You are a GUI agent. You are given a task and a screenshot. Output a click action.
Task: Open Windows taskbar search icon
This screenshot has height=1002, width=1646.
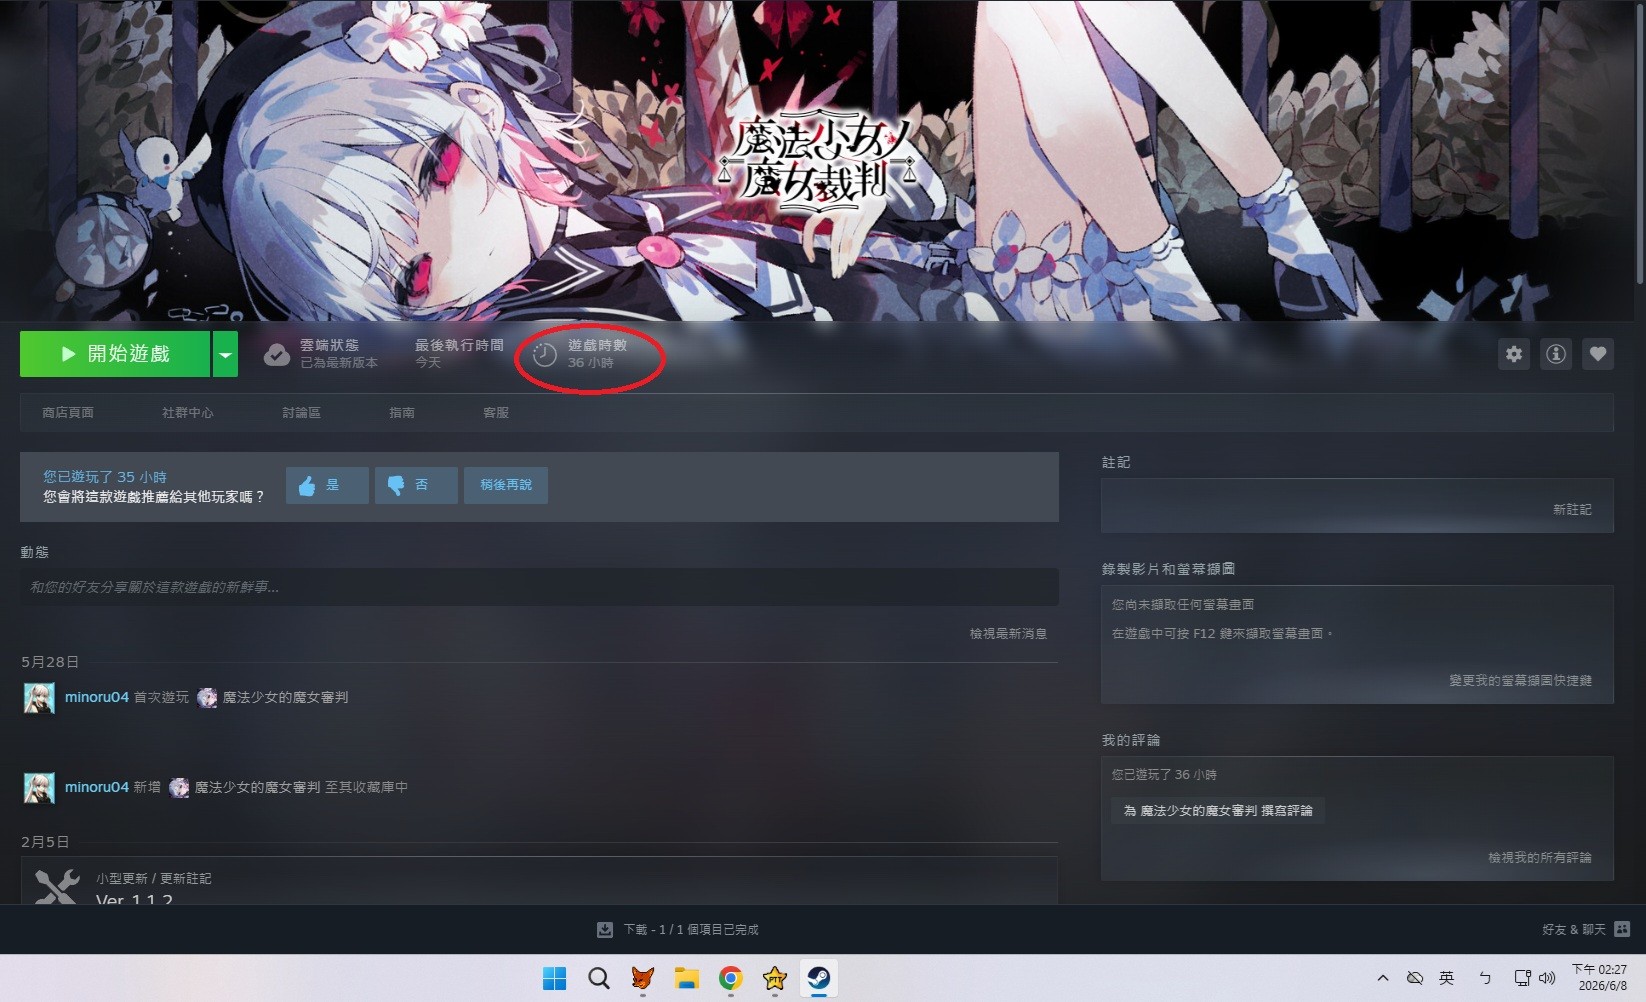(598, 978)
